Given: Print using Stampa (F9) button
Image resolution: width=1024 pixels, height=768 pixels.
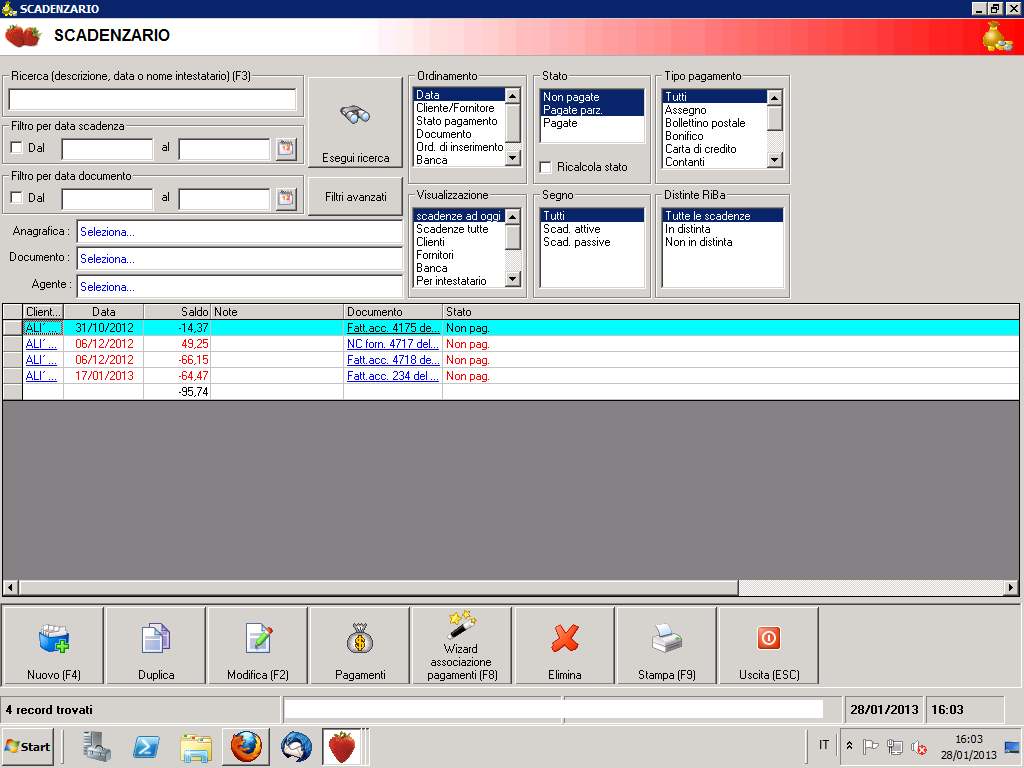Looking at the screenshot, I should [x=666, y=645].
